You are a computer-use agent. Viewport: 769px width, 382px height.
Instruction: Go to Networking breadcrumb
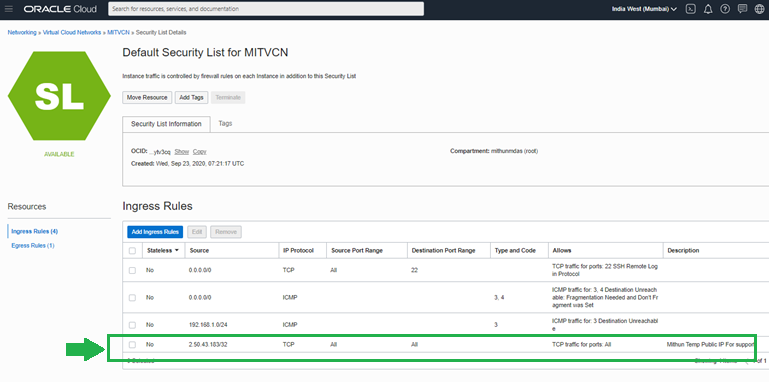[22, 32]
